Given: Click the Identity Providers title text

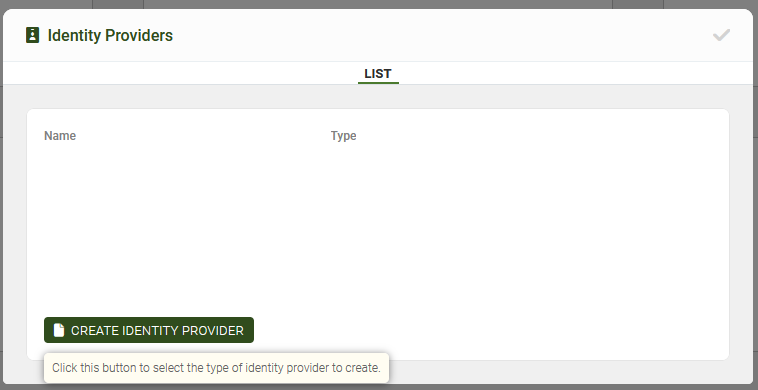Looking at the screenshot, I should pos(110,35).
